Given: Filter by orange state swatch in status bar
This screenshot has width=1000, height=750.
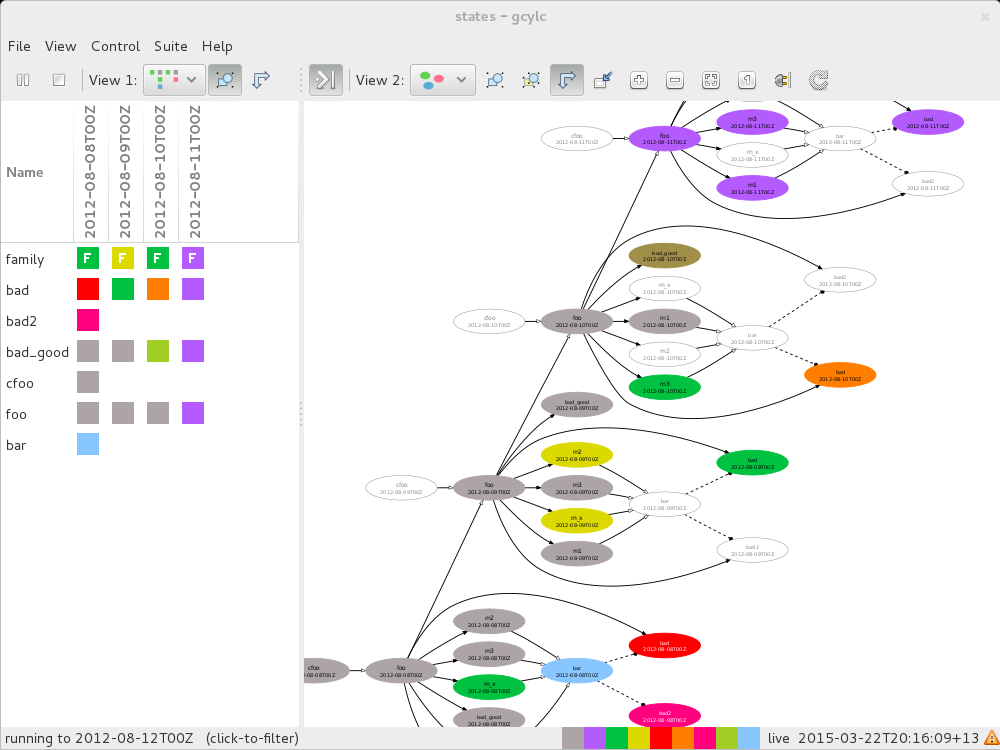Looking at the screenshot, I should (682, 739).
